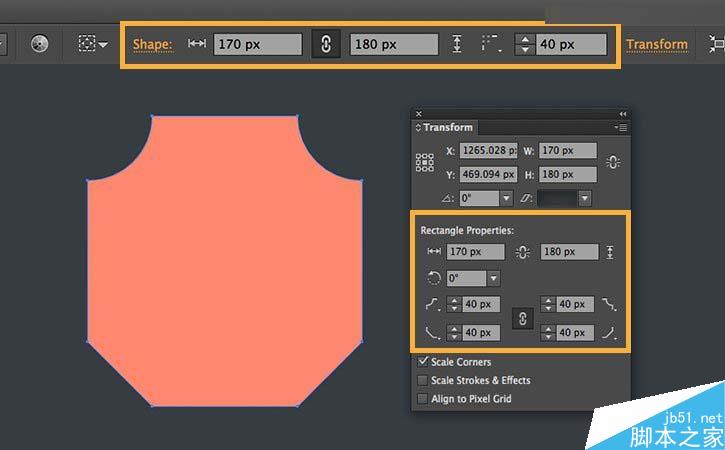Click the width icon in control bar
This screenshot has width=725, height=450.
click(x=197, y=43)
